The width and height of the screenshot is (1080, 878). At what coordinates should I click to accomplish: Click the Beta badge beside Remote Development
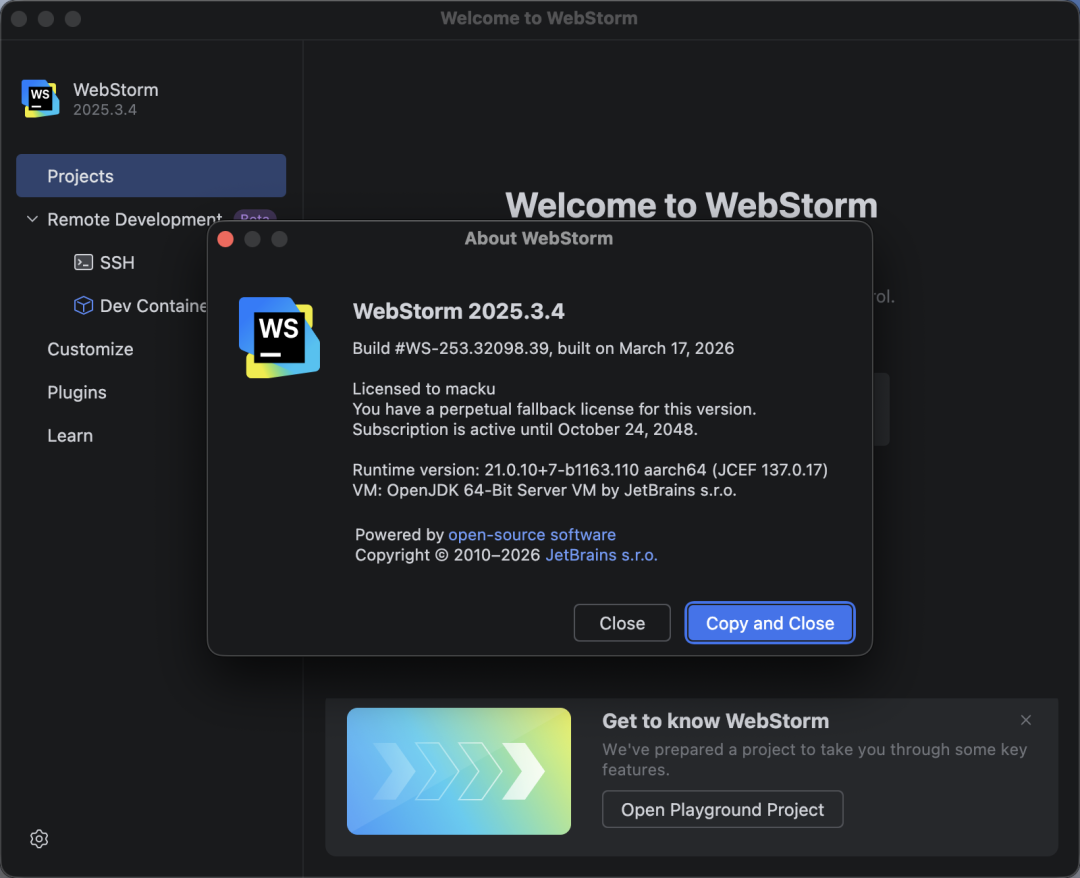pyautogui.click(x=254, y=216)
